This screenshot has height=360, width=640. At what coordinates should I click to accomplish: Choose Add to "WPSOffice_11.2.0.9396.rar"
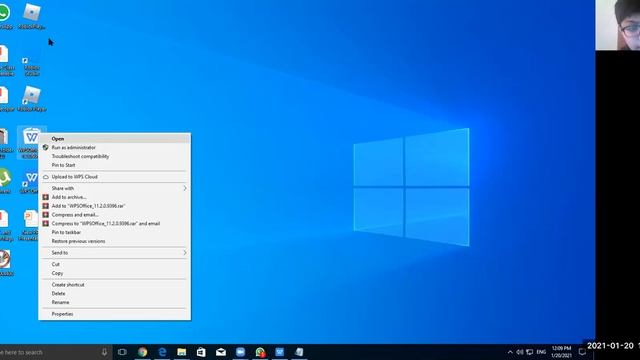pos(114,206)
